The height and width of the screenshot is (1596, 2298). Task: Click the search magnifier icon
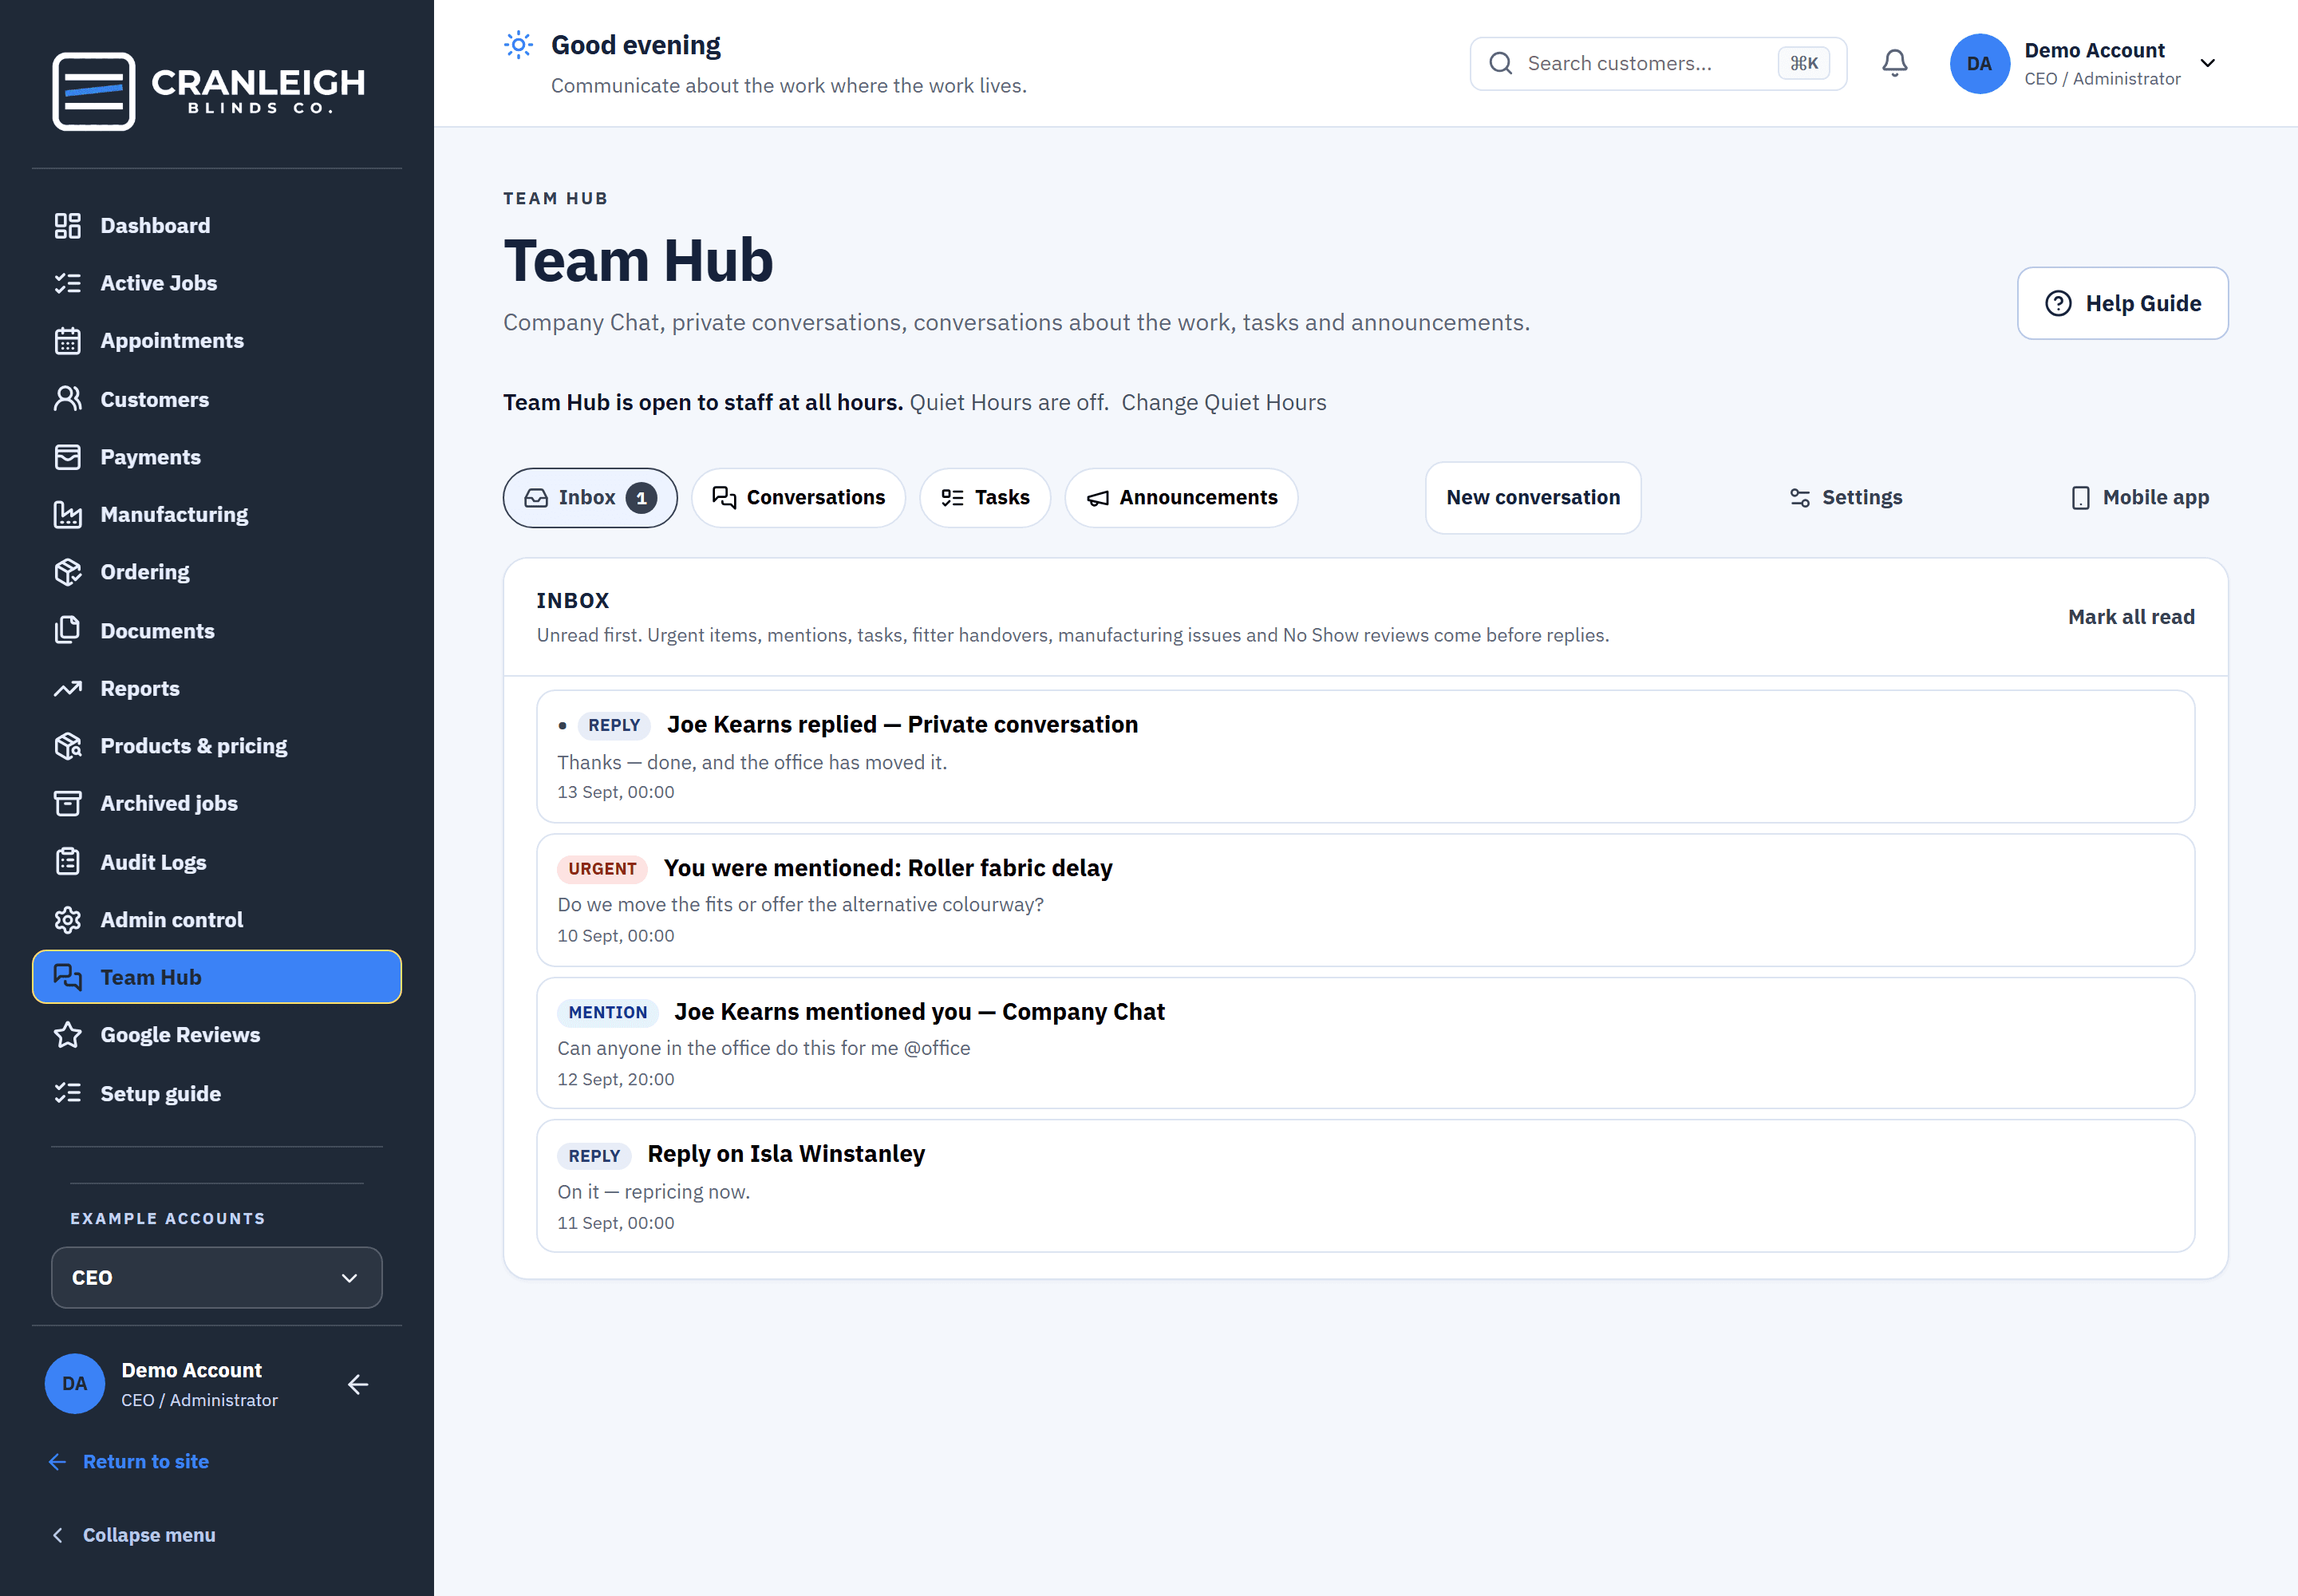(1500, 63)
